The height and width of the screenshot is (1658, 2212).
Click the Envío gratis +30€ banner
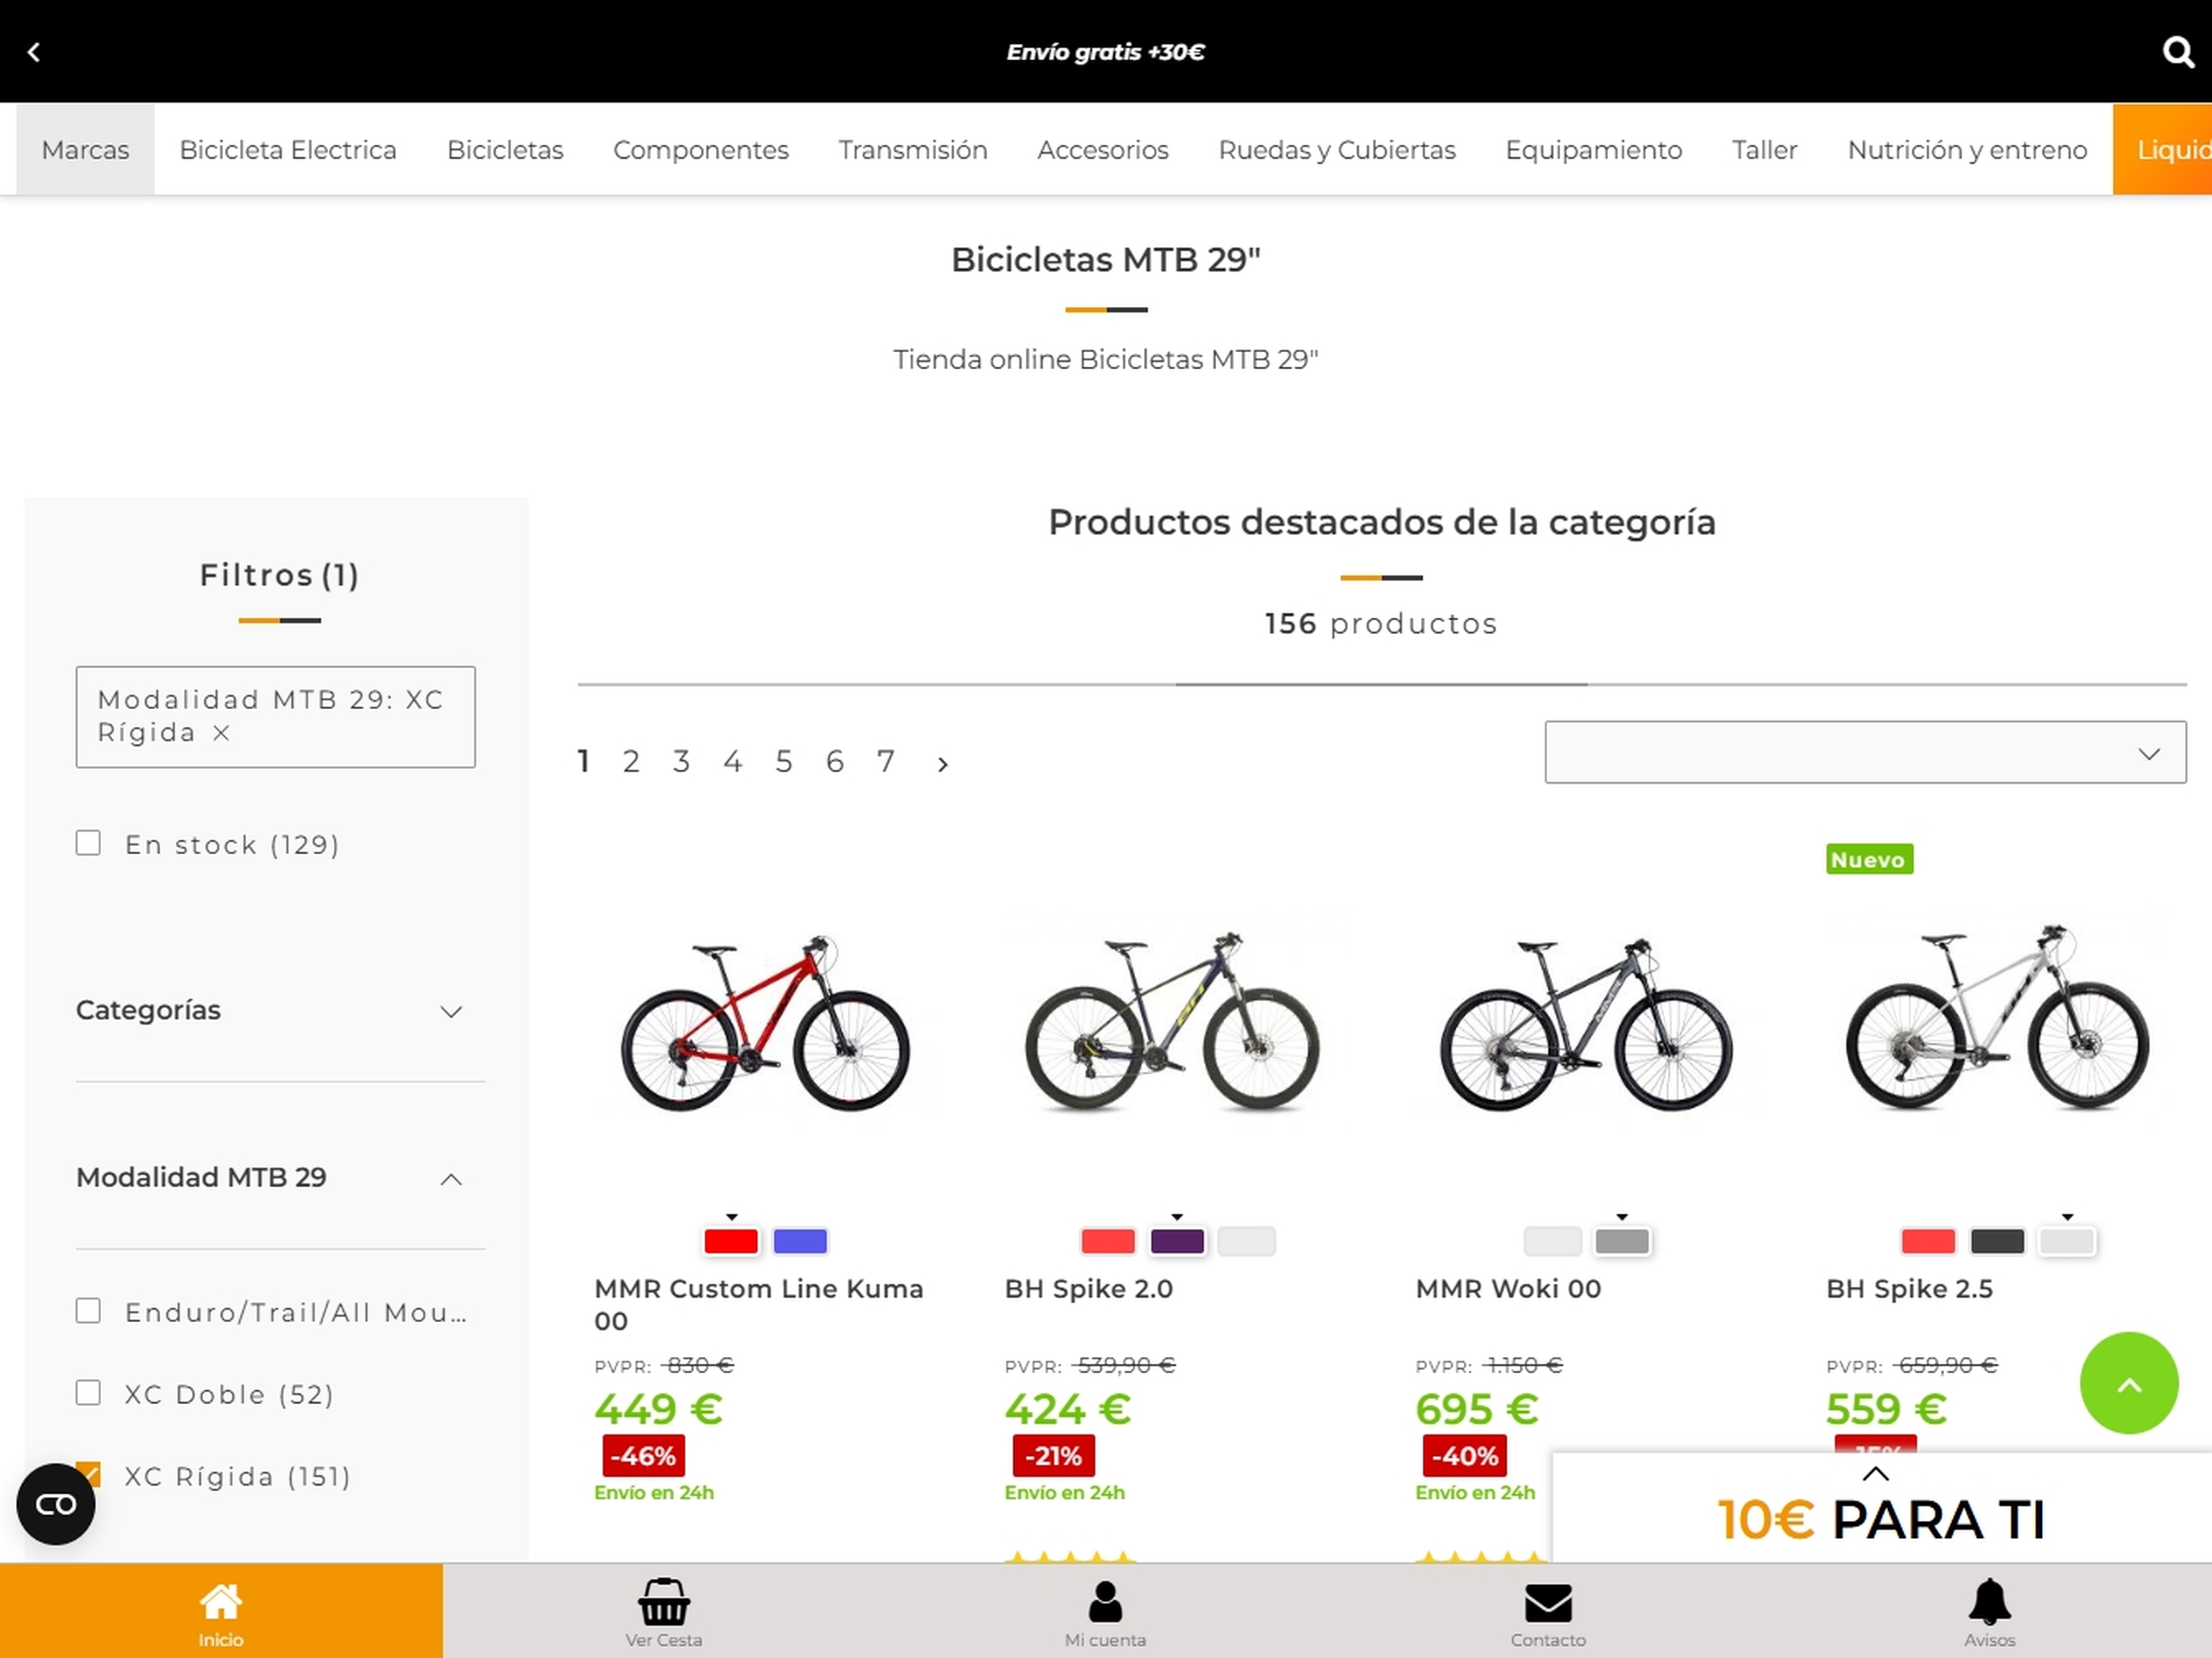tap(1105, 52)
